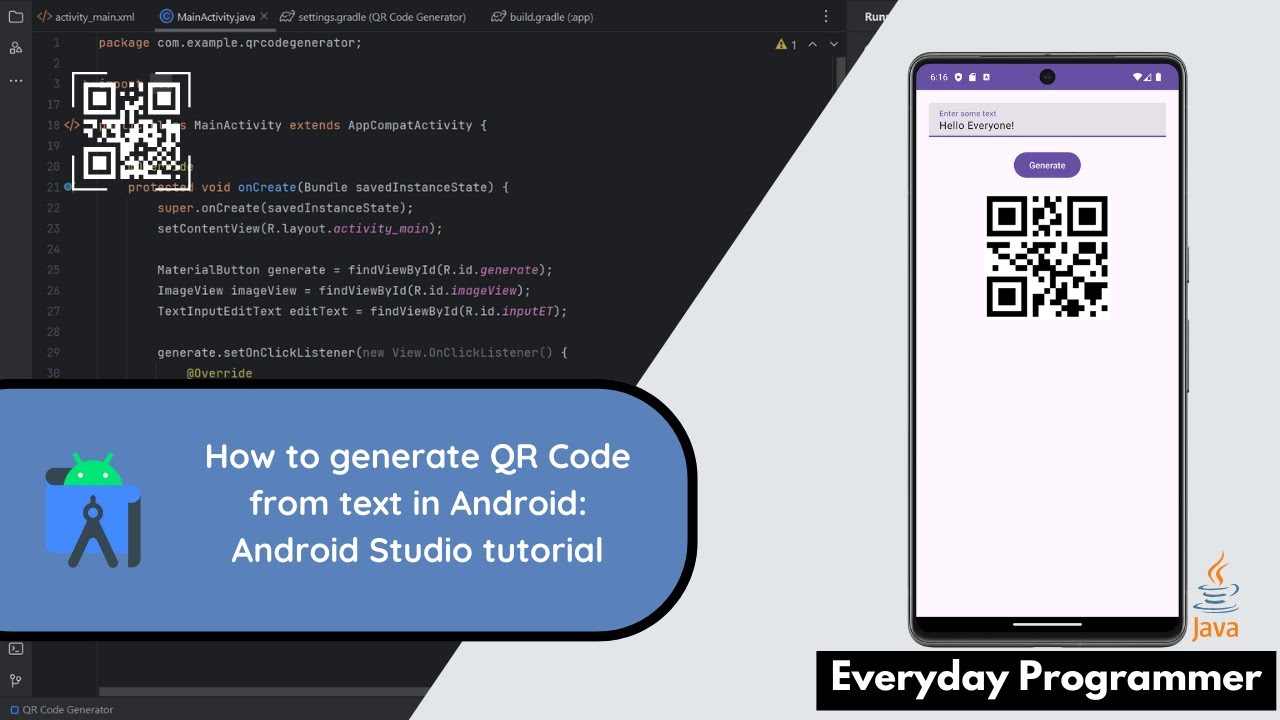Click 'onCreate' method name in code

pos(267,187)
